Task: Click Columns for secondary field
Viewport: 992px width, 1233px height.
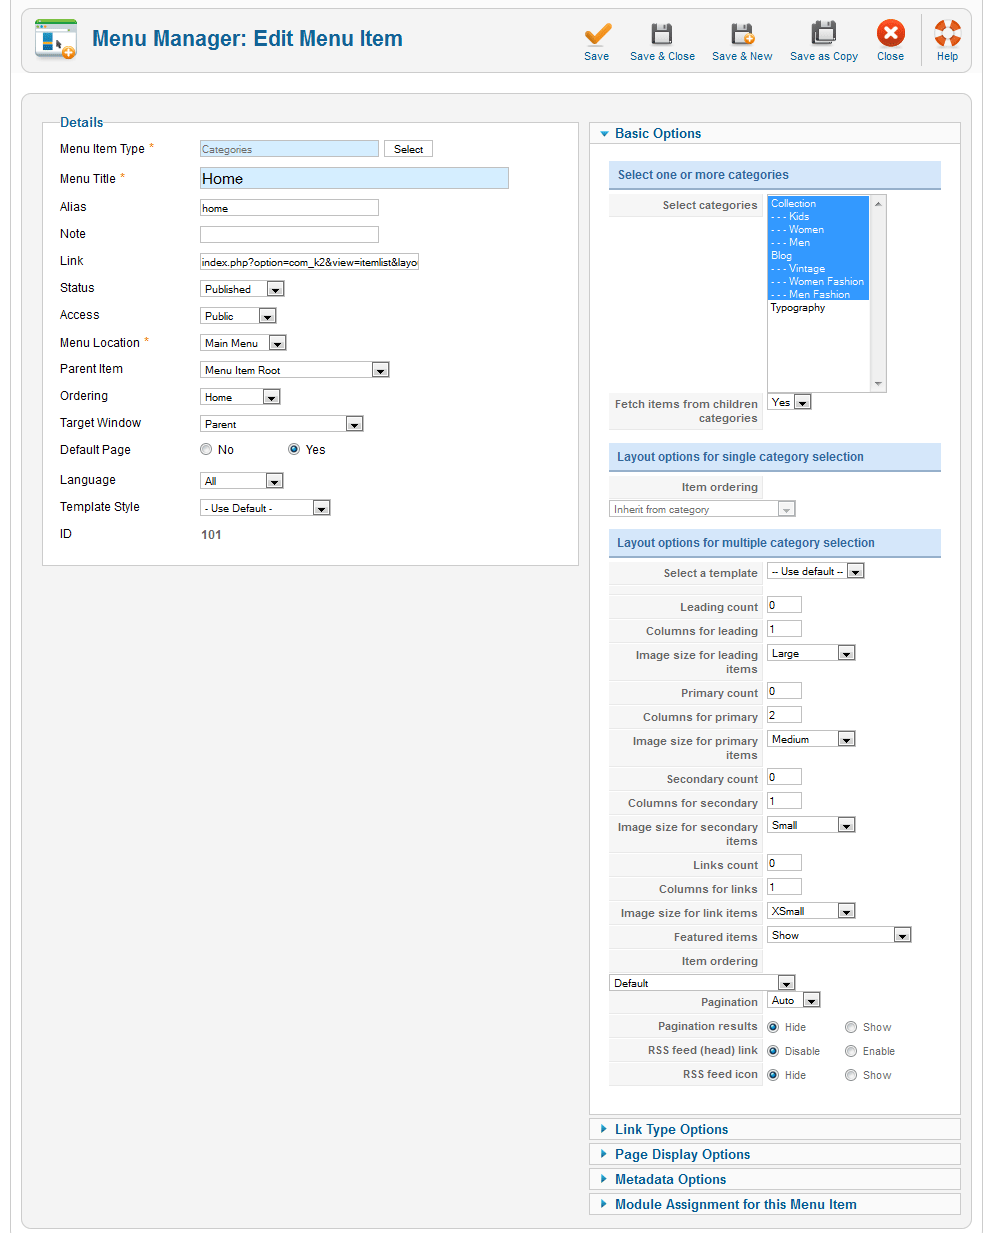Action: tap(784, 801)
